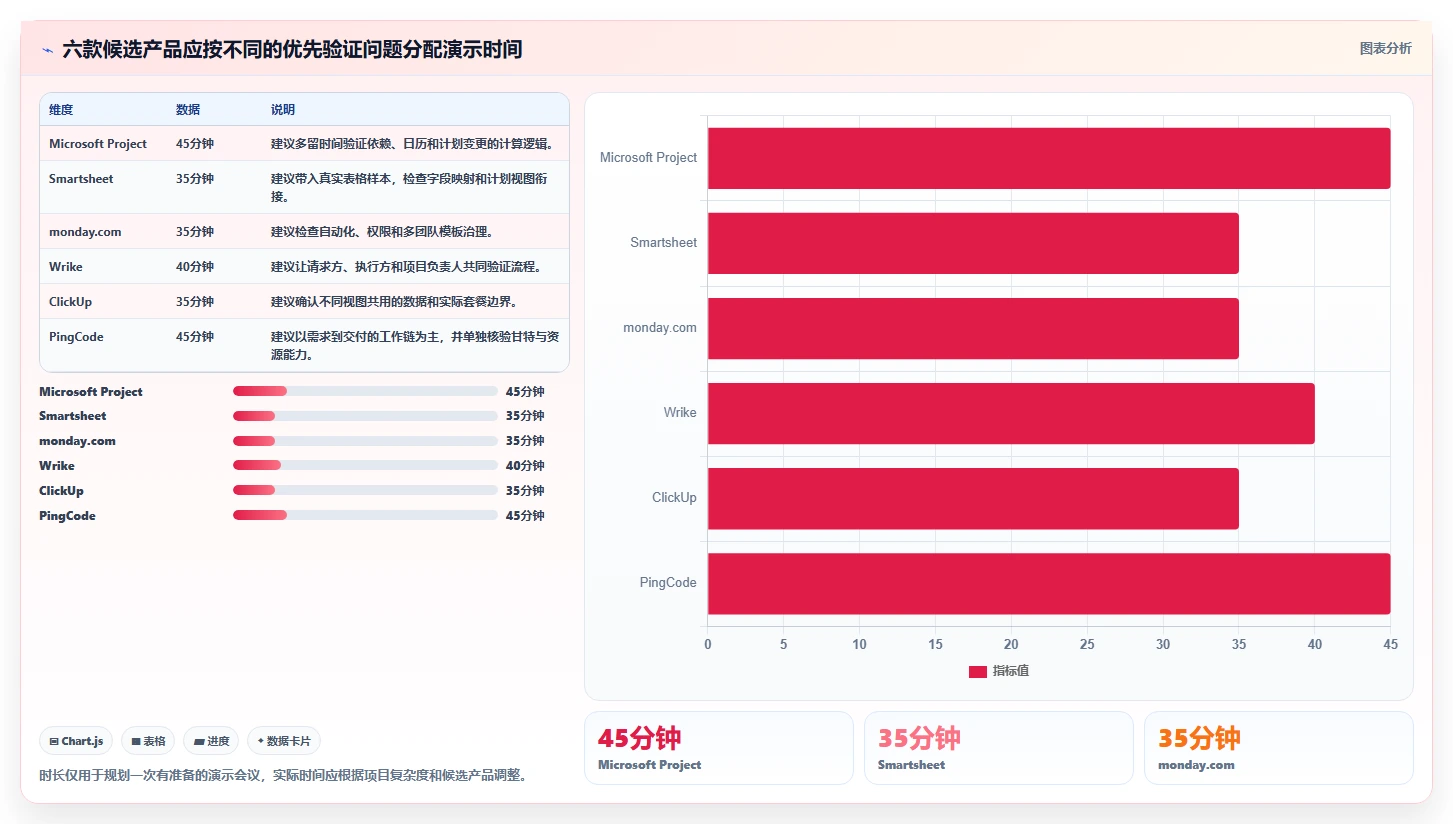Click the Smartsheet chart bar

pos(973,243)
